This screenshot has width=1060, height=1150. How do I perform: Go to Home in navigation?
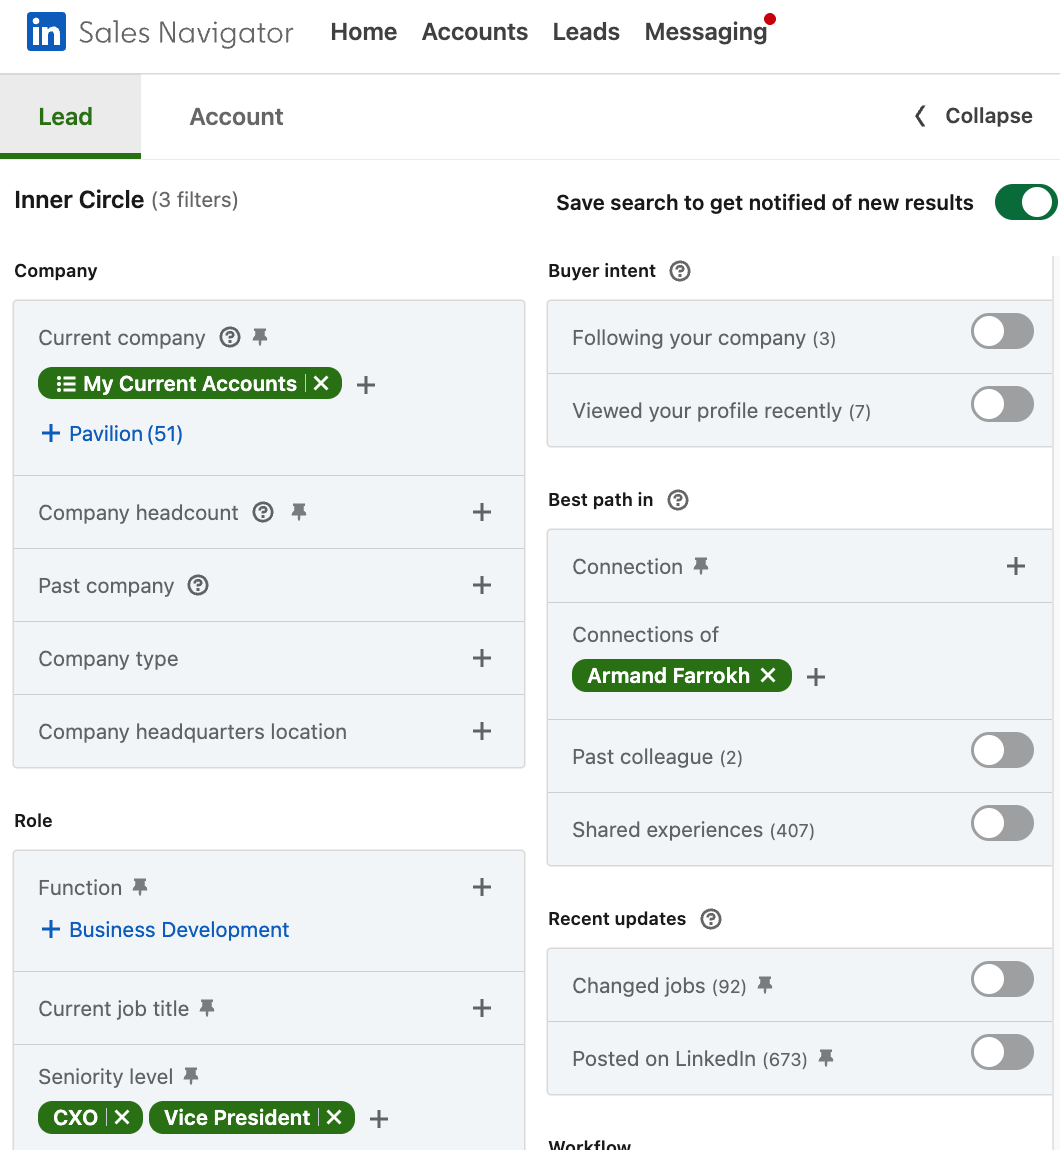coord(363,32)
